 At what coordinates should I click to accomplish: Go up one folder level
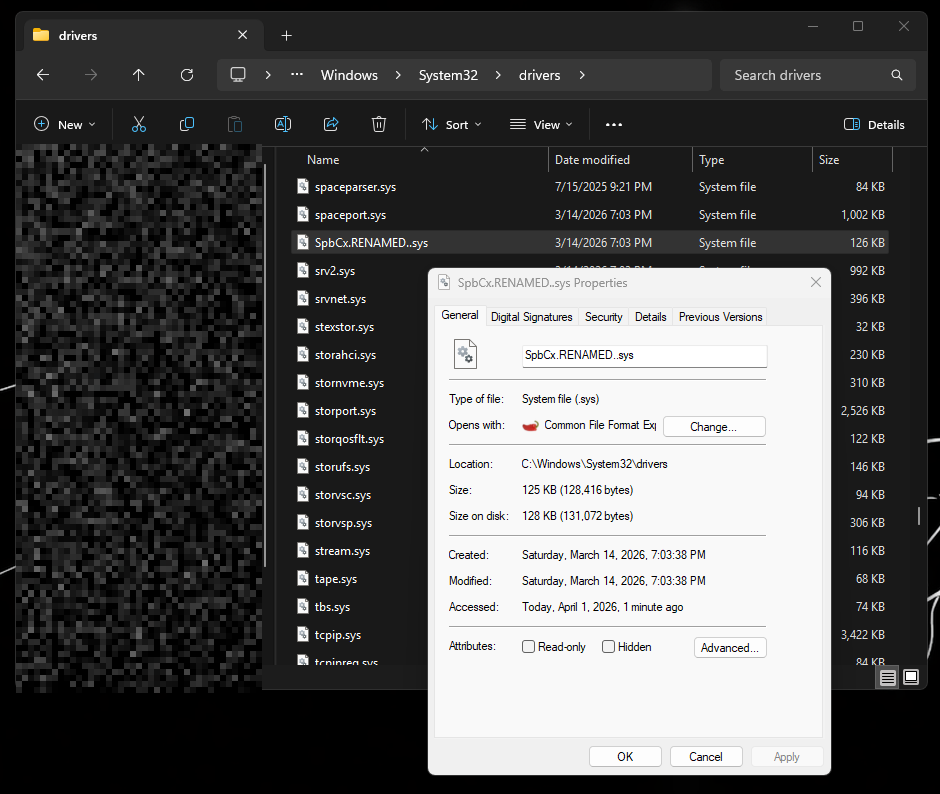(139, 75)
